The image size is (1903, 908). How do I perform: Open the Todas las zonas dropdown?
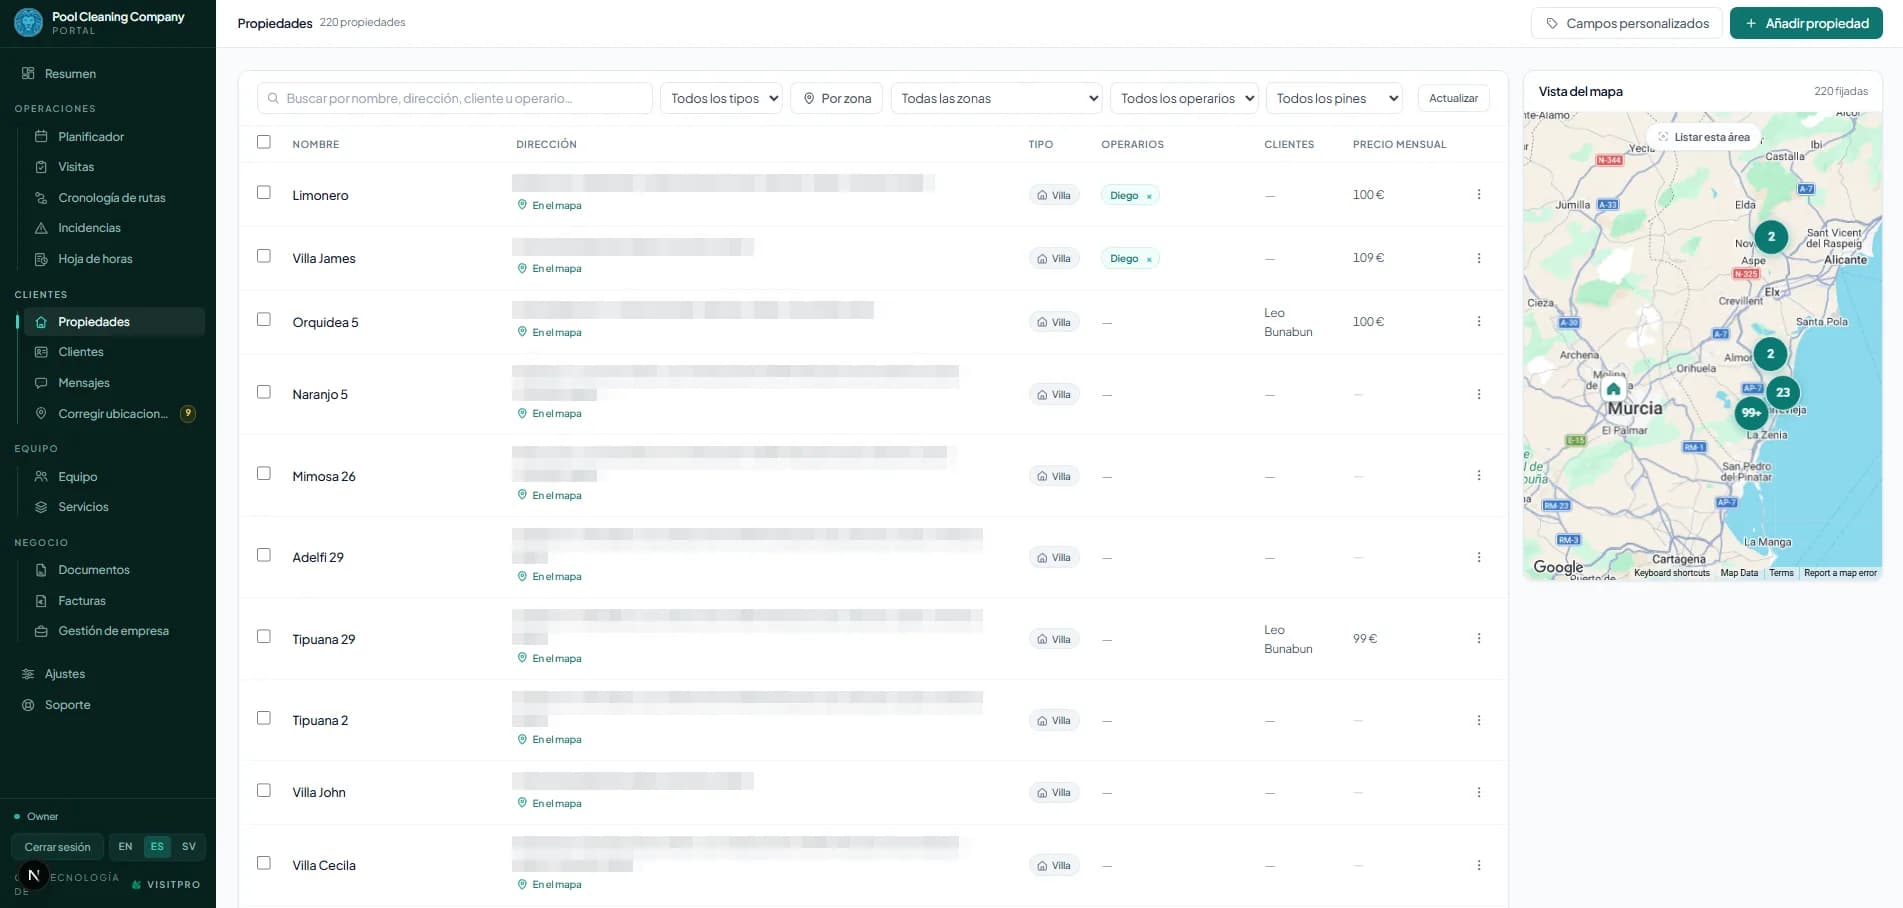click(996, 98)
